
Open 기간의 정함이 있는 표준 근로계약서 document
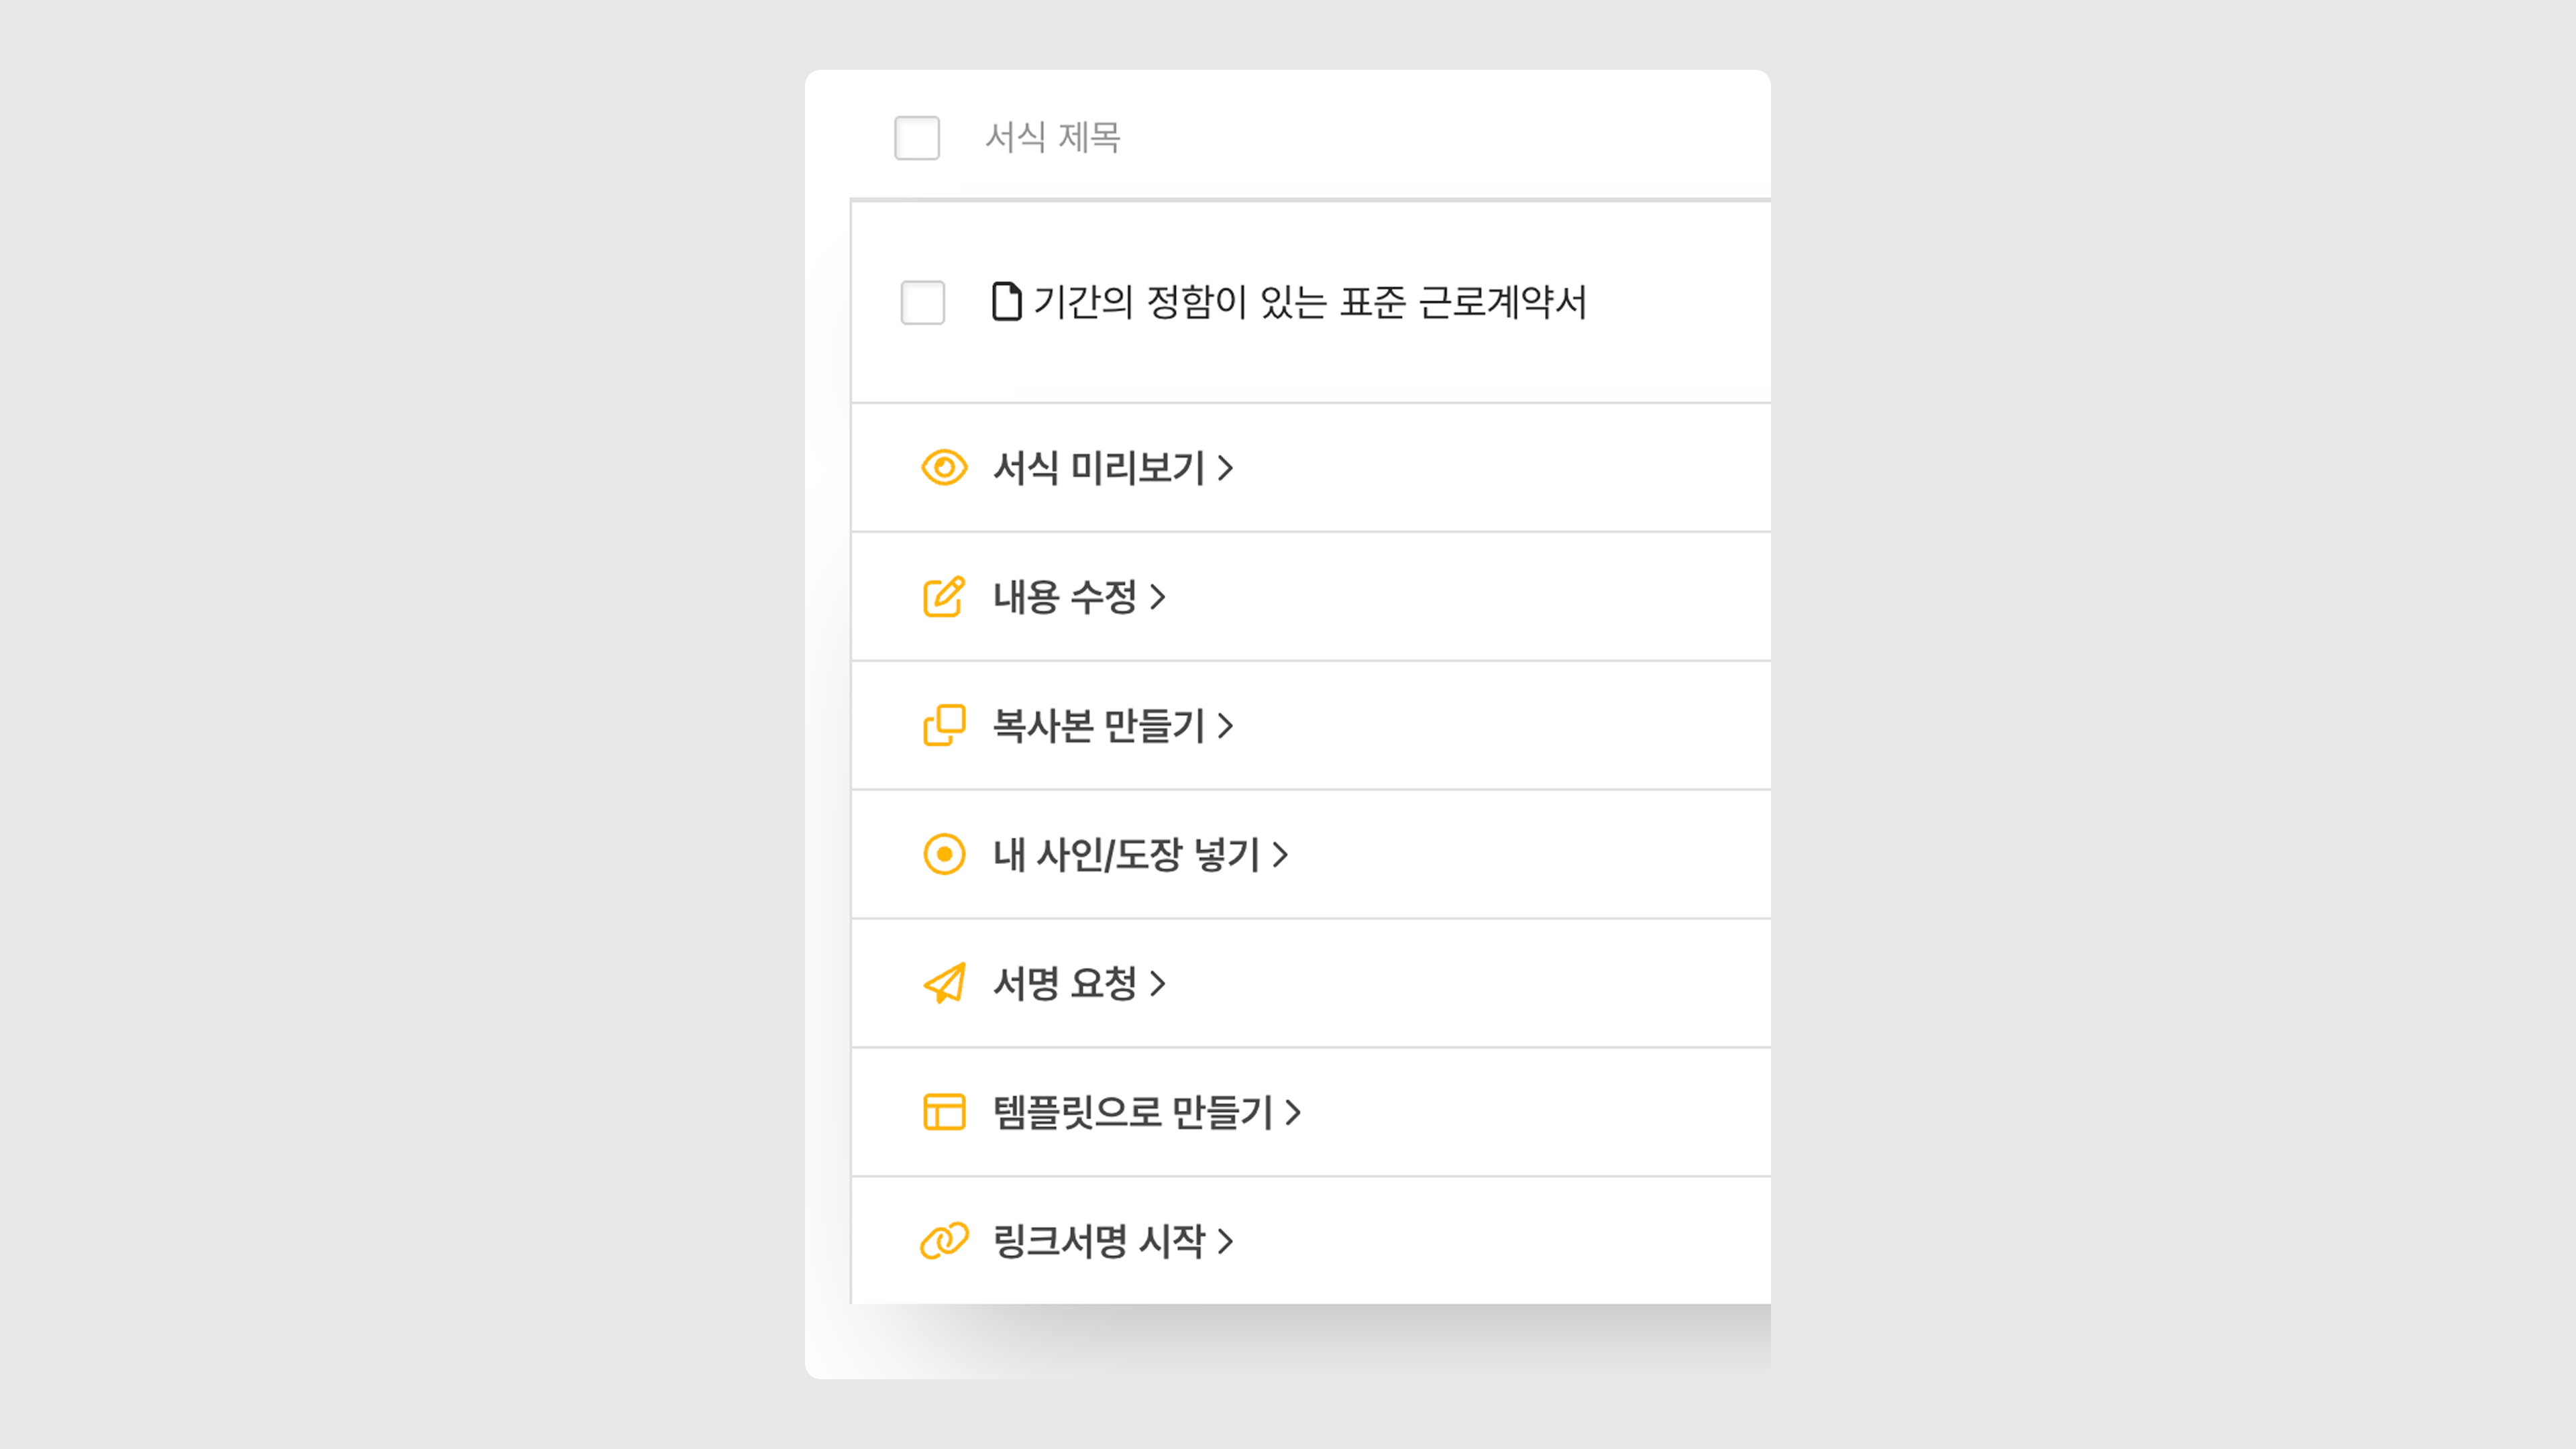1309,302
